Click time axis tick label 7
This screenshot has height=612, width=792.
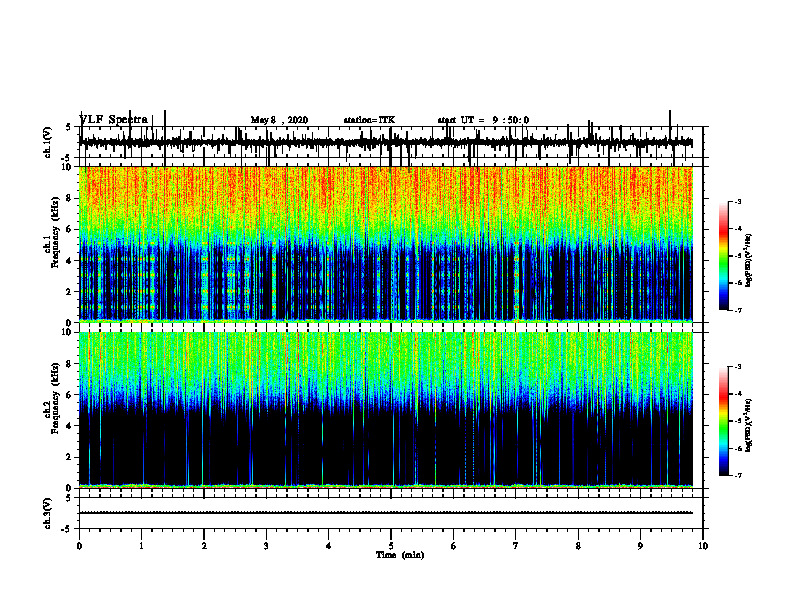[x=516, y=546]
